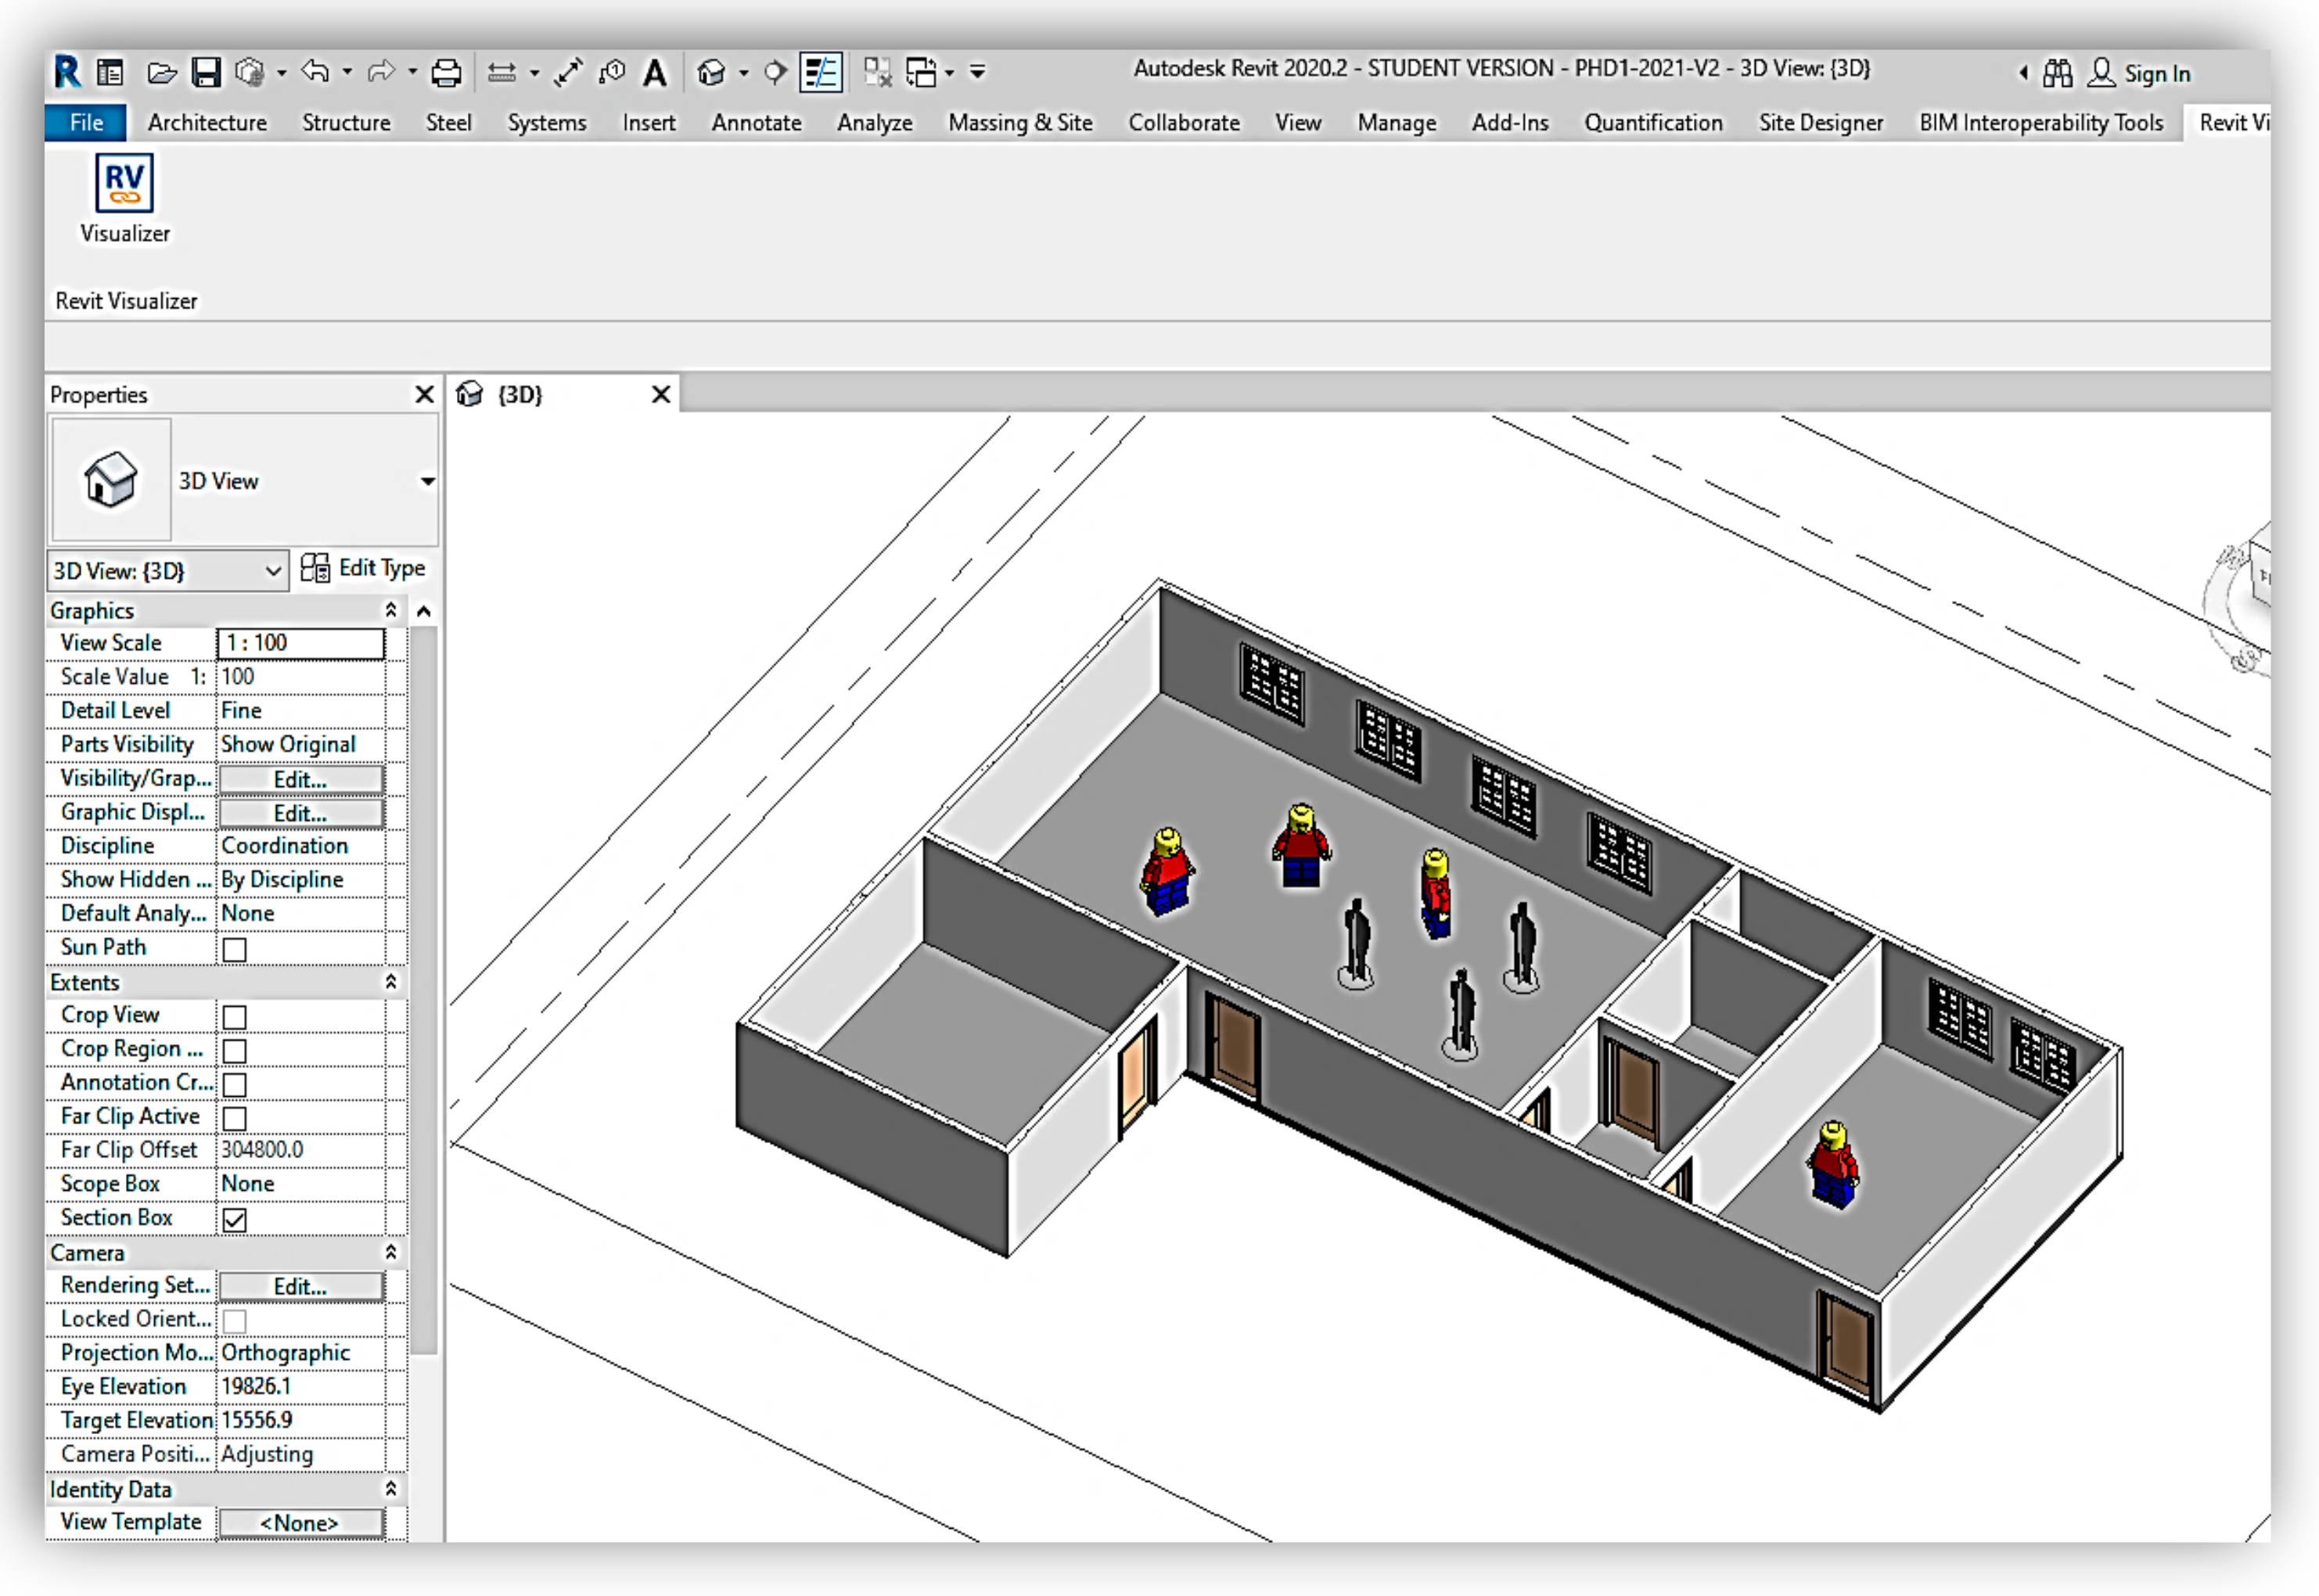Select the Text tool icon (A)
2319x1596 pixels.
point(654,73)
